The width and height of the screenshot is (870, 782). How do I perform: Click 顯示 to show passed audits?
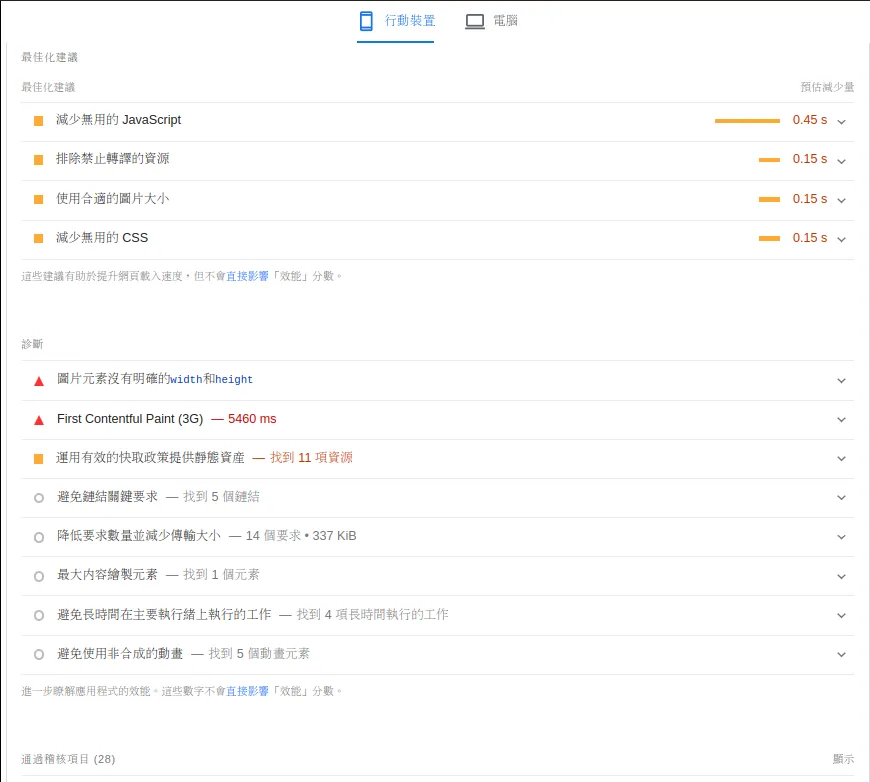[x=843, y=759]
